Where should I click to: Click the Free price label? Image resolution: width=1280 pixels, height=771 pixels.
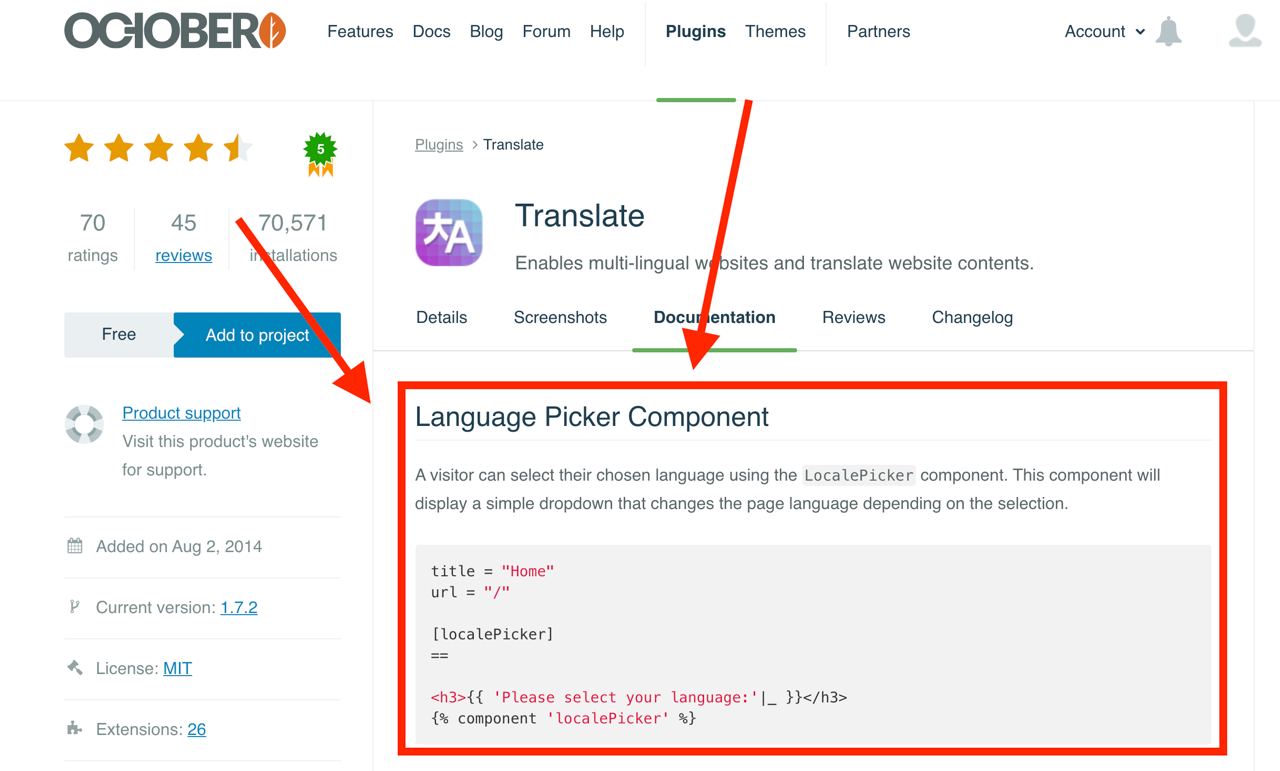[x=119, y=334]
